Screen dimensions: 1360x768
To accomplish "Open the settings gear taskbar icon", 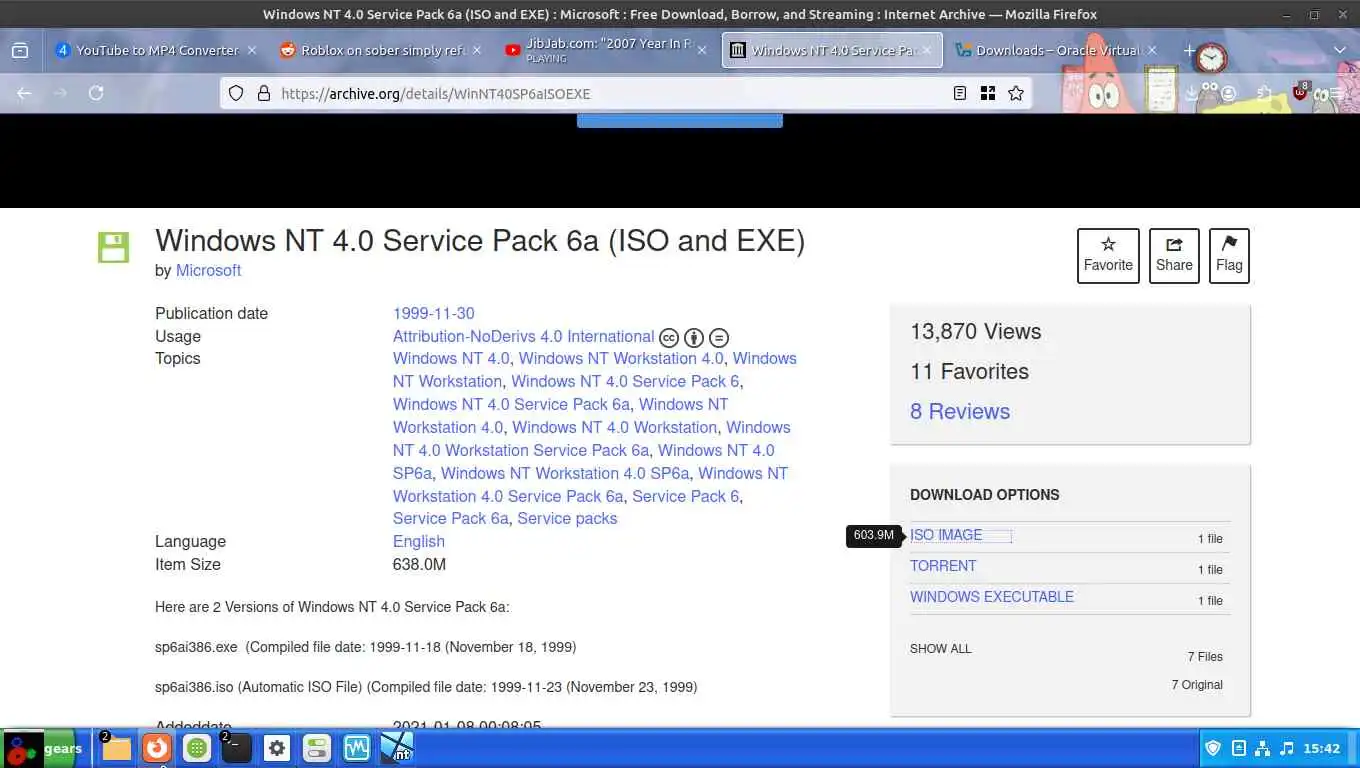I will tap(277, 748).
